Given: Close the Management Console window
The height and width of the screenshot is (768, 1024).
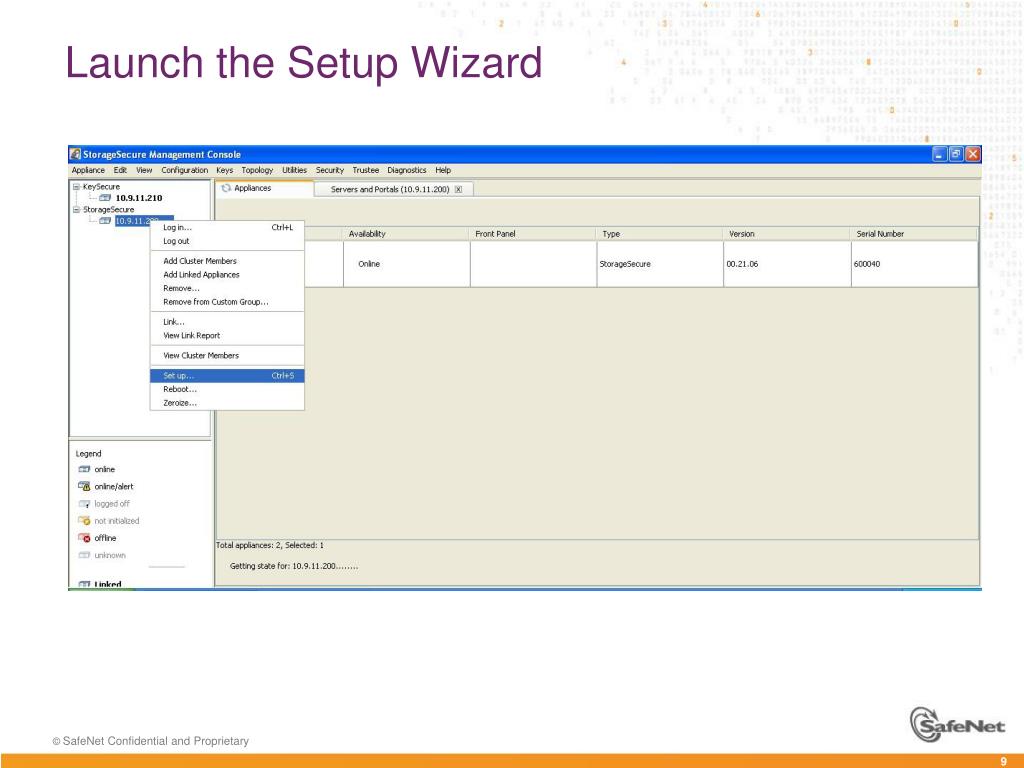Looking at the screenshot, I should 973,154.
